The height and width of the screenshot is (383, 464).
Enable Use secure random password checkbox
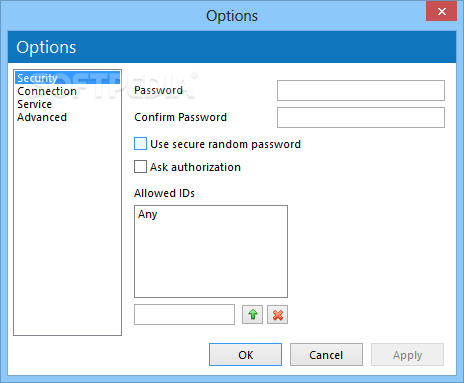click(140, 144)
